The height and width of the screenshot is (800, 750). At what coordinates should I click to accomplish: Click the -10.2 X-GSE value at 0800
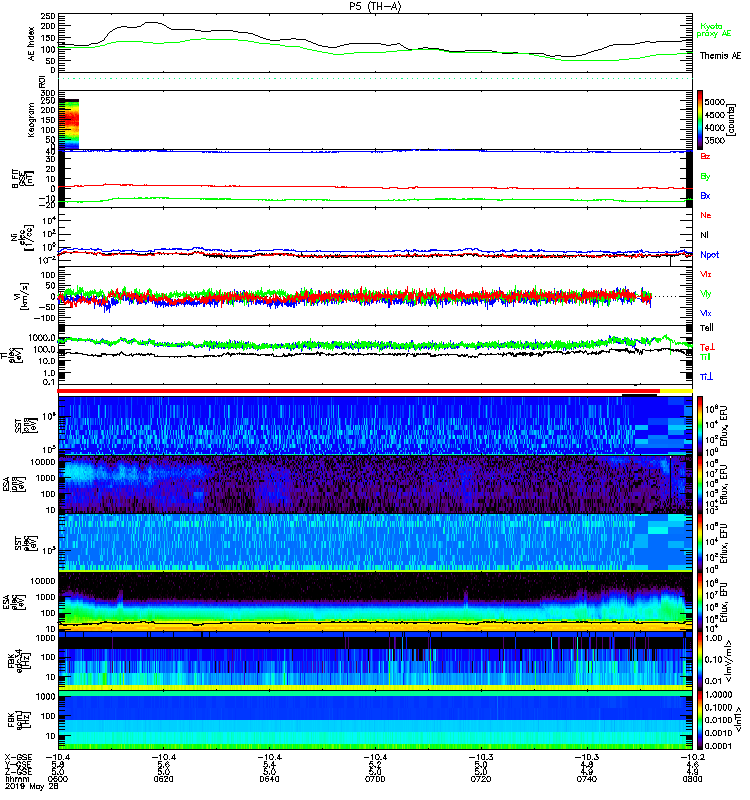[x=692, y=757]
